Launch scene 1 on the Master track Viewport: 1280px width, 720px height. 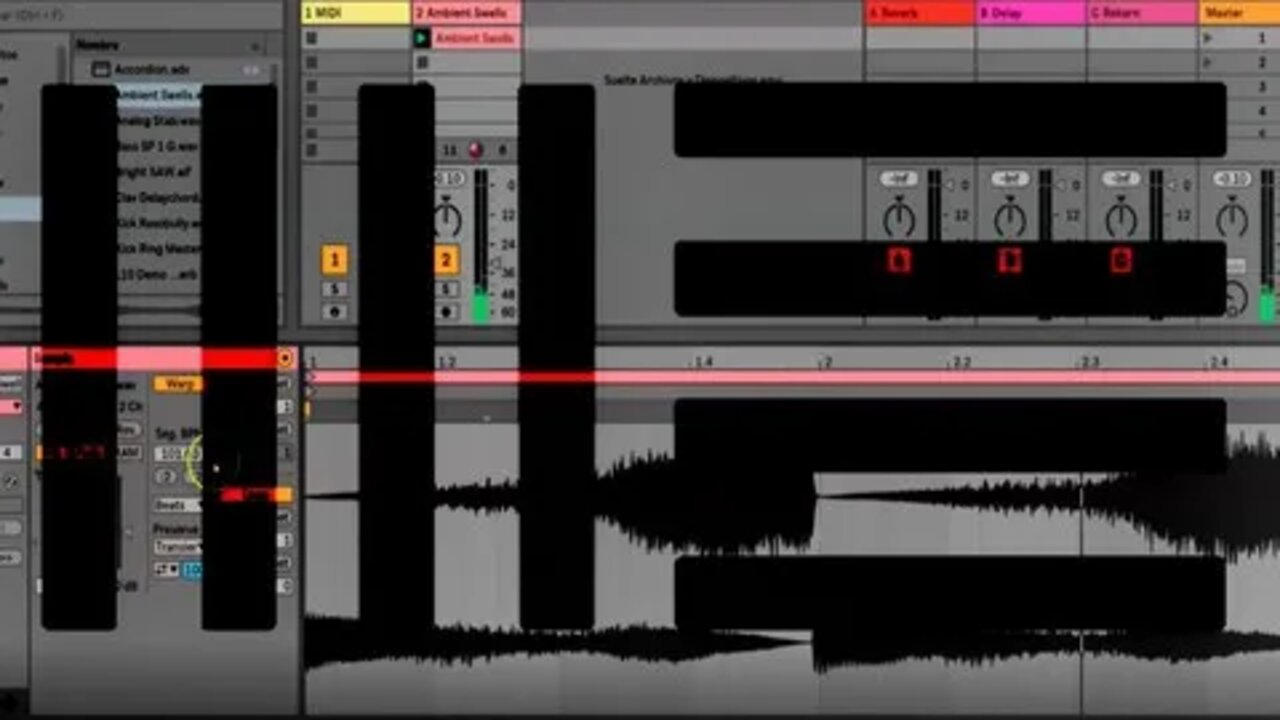click(1208, 38)
